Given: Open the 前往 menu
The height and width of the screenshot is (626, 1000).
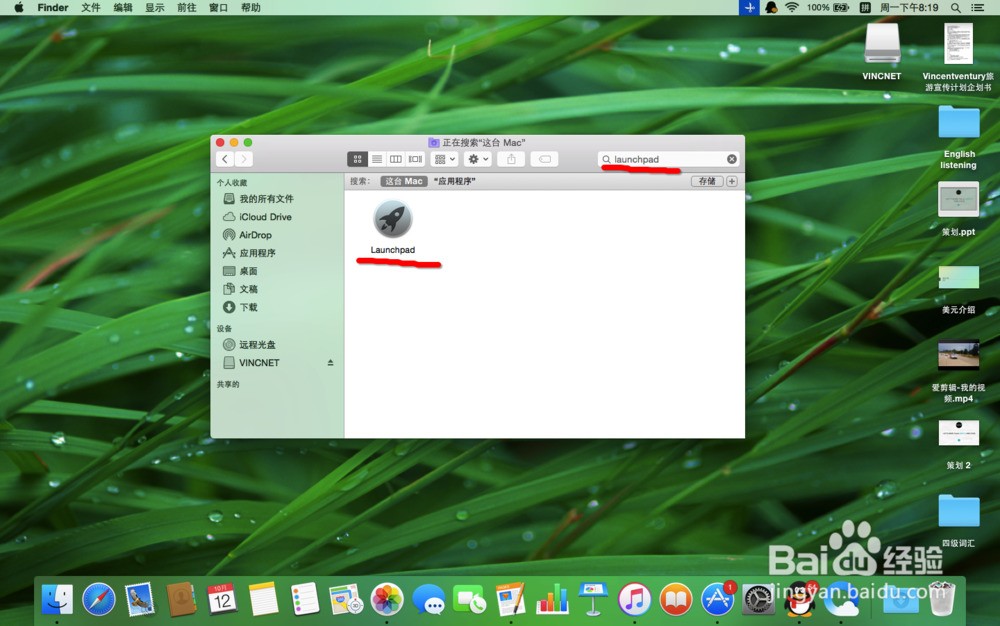Looking at the screenshot, I should coord(186,8).
